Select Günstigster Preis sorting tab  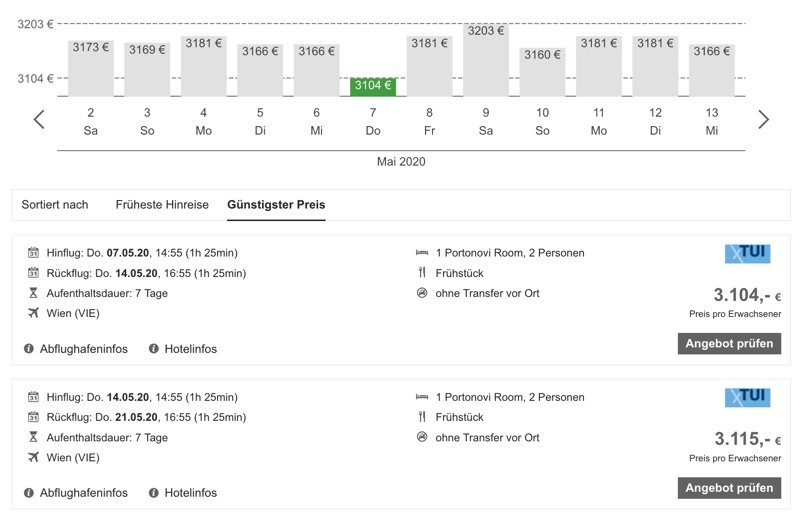pos(276,205)
